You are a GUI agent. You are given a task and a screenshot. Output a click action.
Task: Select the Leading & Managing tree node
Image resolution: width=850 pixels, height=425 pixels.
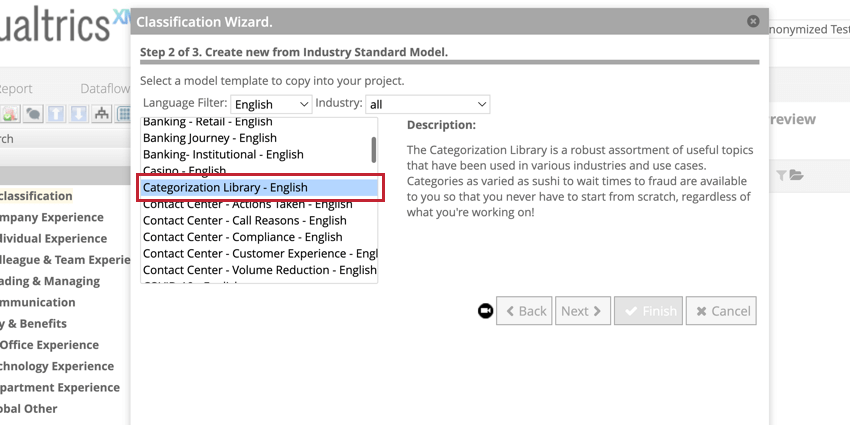tap(50, 281)
